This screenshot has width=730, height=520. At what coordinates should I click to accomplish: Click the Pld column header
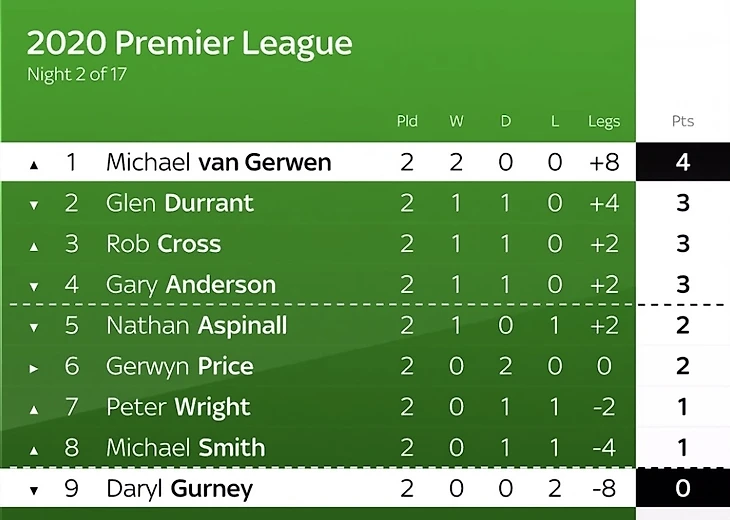pyautogui.click(x=407, y=121)
